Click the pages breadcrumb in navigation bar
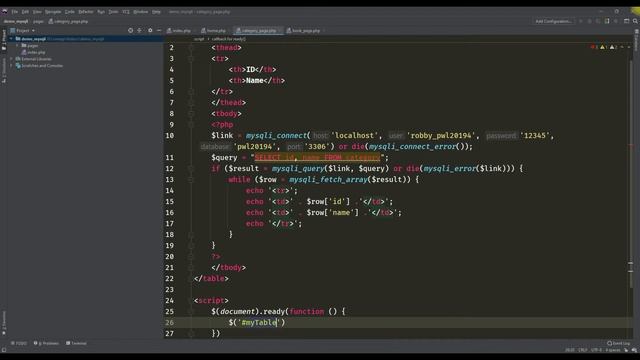The image size is (640, 360). [x=38, y=21]
